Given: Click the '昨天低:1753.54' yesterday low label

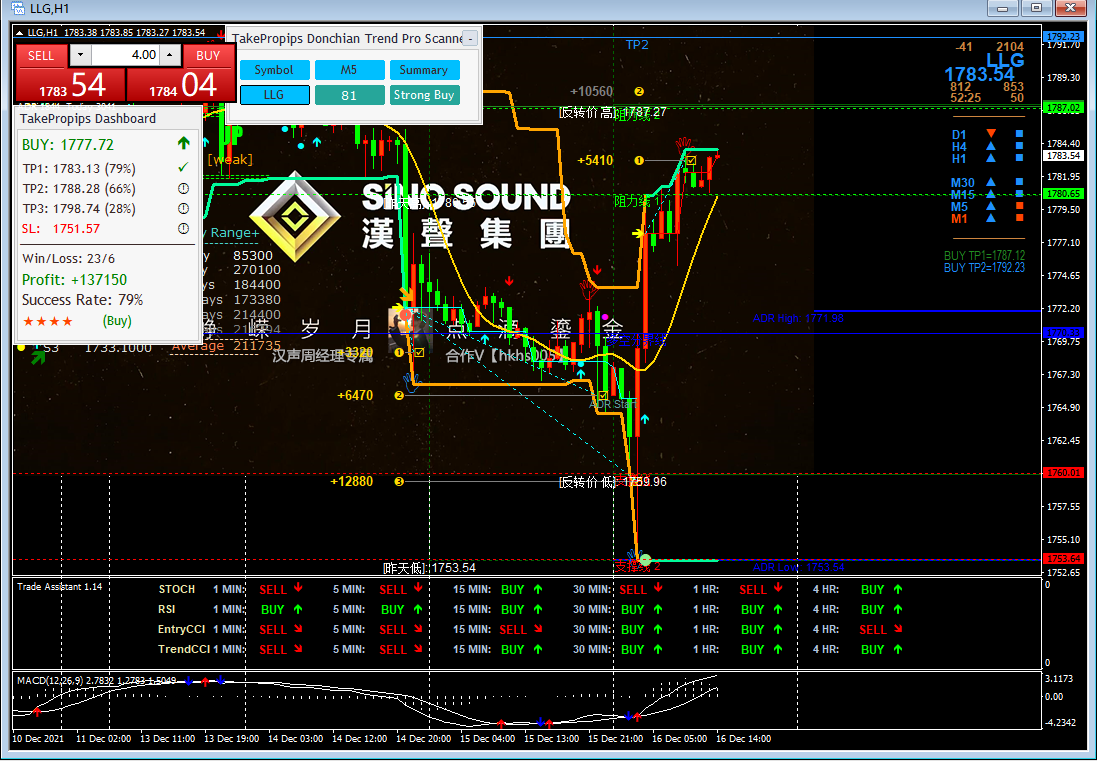Looking at the screenshot, I should [x=430, y=568].
